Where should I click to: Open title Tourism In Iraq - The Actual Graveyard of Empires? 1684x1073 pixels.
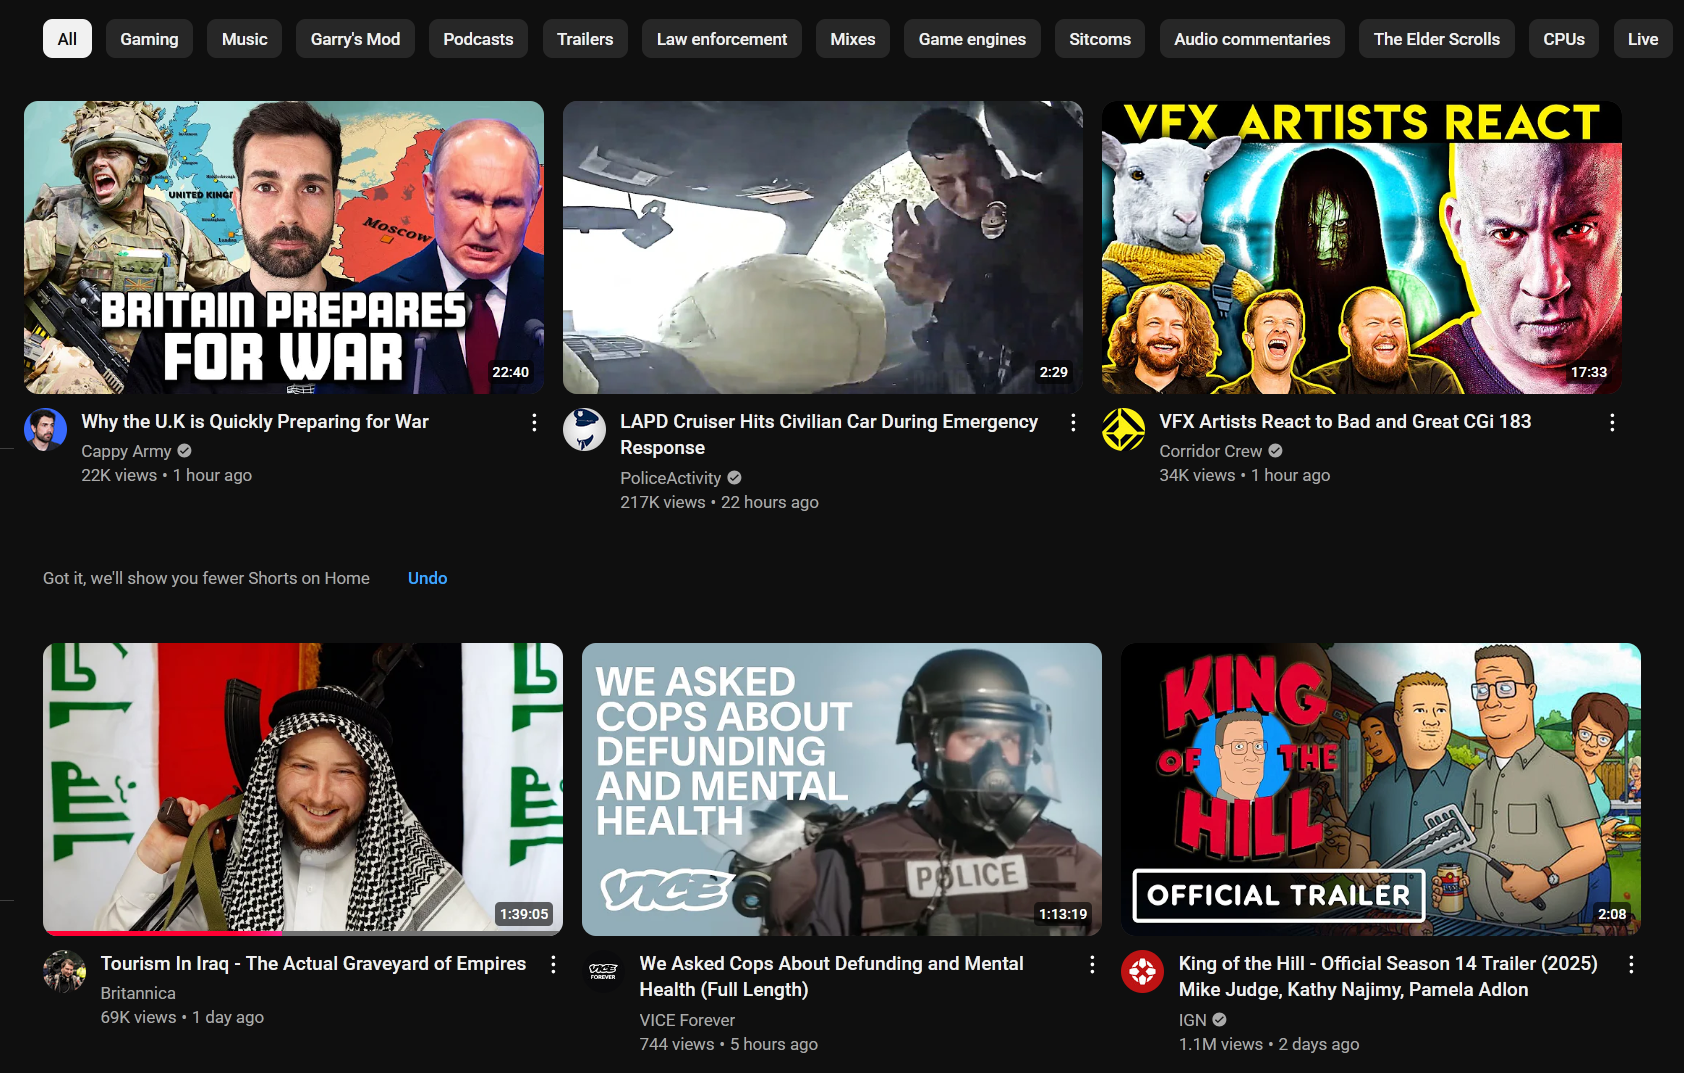313,964
